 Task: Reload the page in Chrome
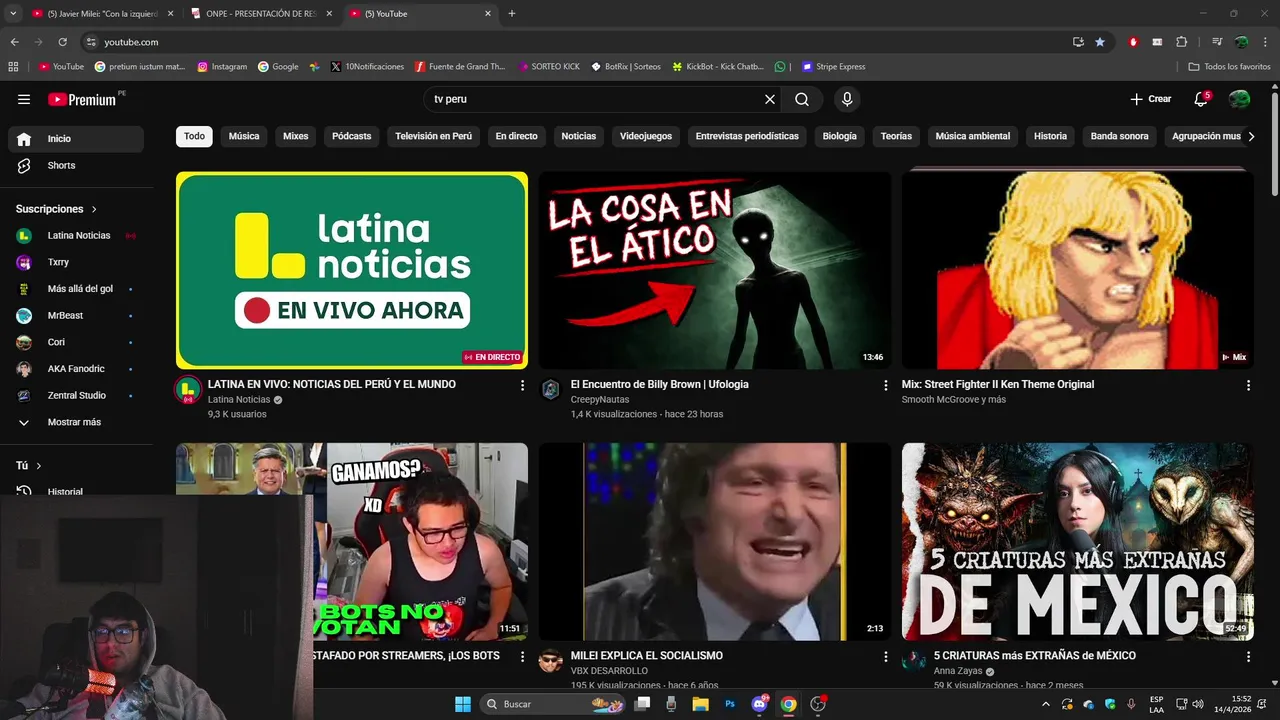coord(63,42)
